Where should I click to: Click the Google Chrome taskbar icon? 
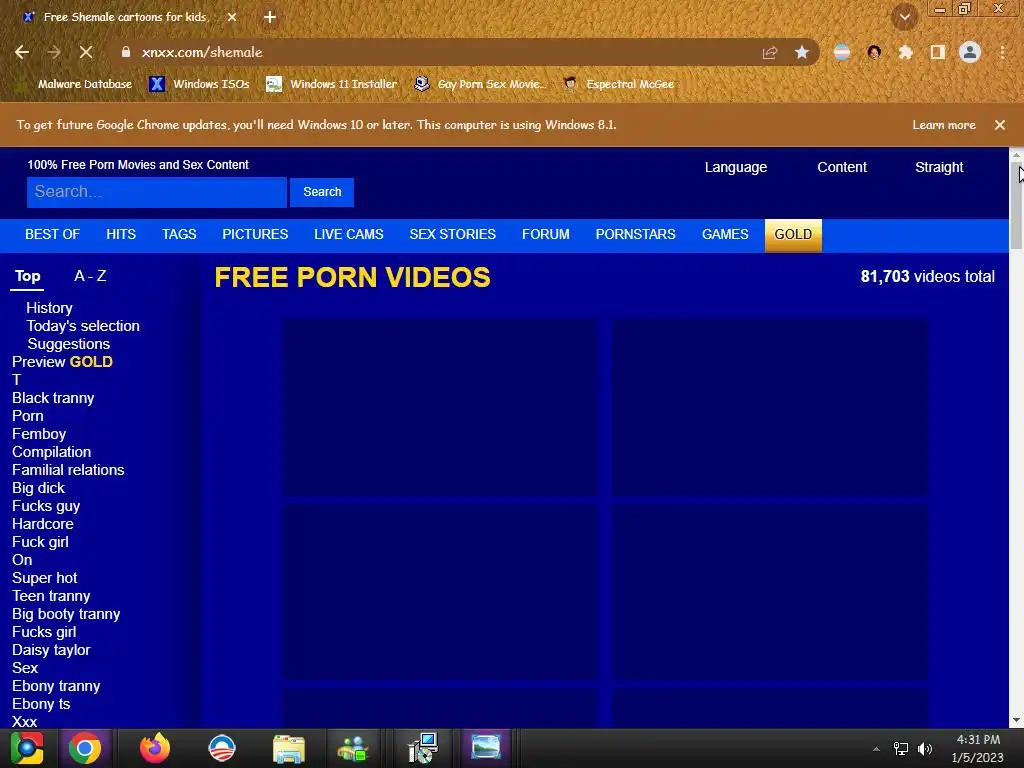tap(85, 748)
